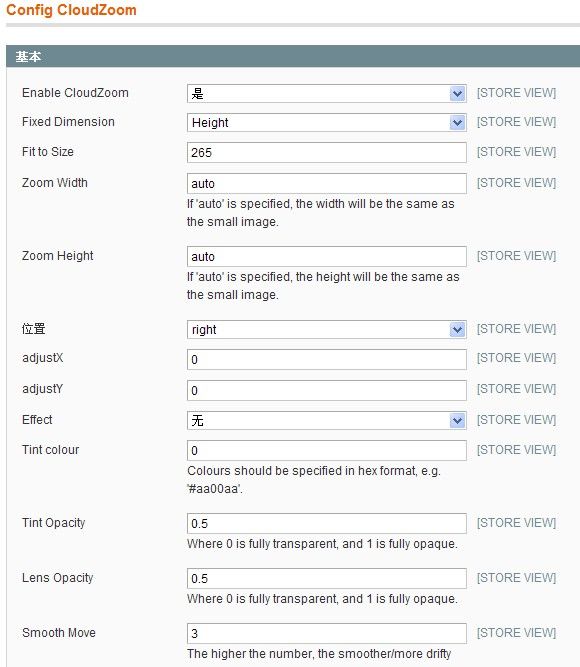Screen dimensions: 580x667
Task: Open the 位置 dropdown set to right
Action: (x=326, y=329)
